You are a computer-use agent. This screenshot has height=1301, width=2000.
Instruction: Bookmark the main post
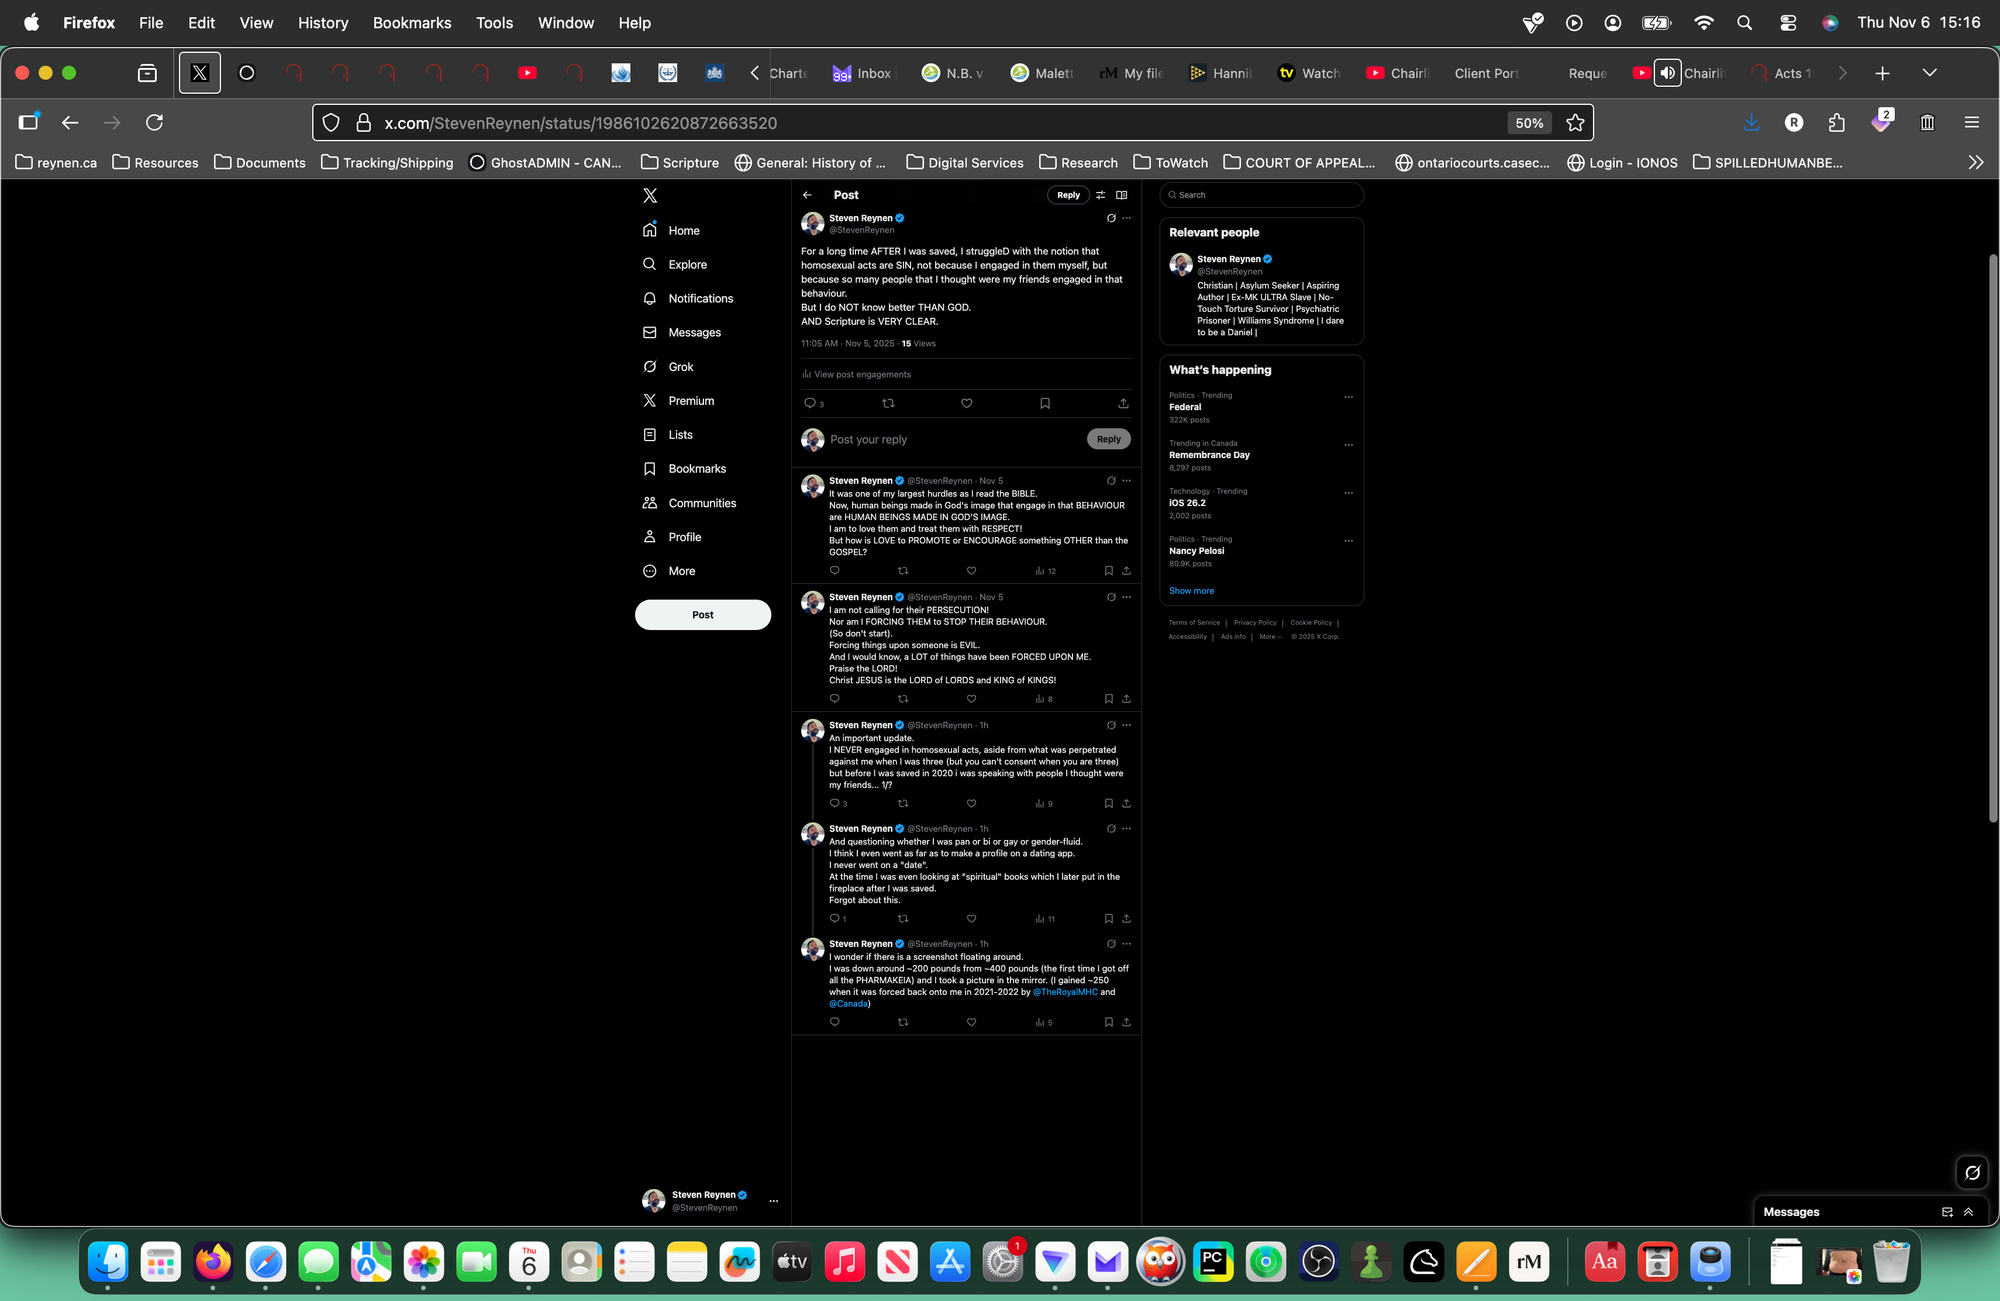(1045, 404)
